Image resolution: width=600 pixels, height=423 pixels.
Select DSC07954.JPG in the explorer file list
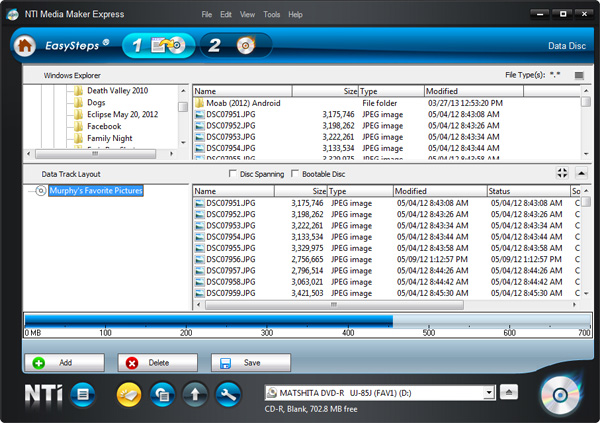pos(231,148)
